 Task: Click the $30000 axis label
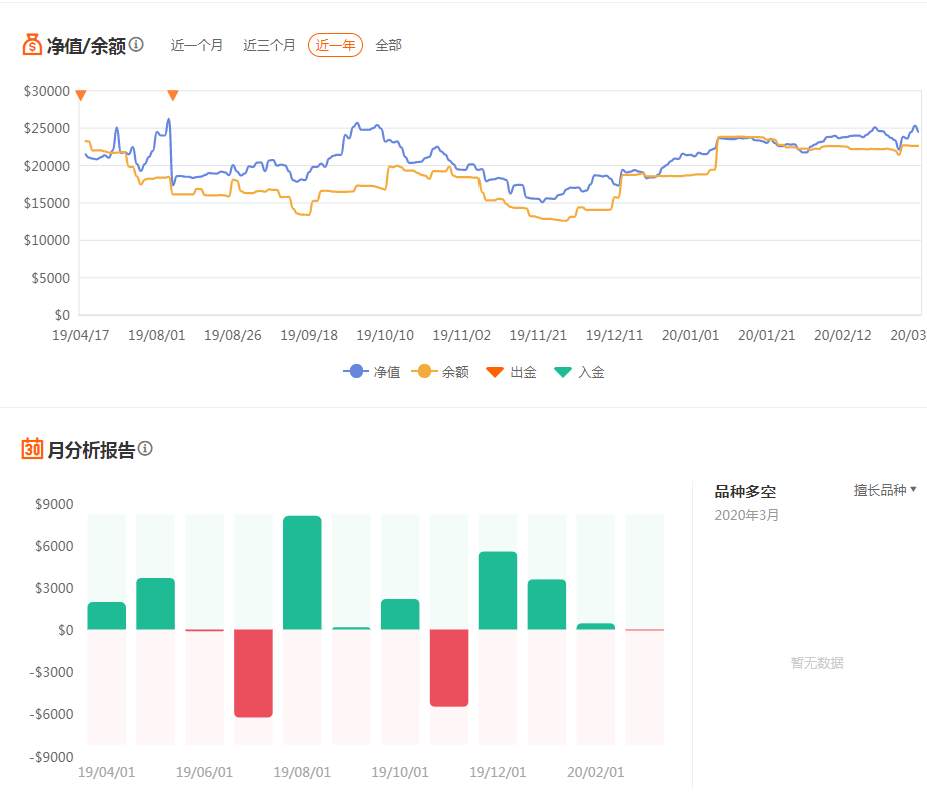click(x=47, y=91)
